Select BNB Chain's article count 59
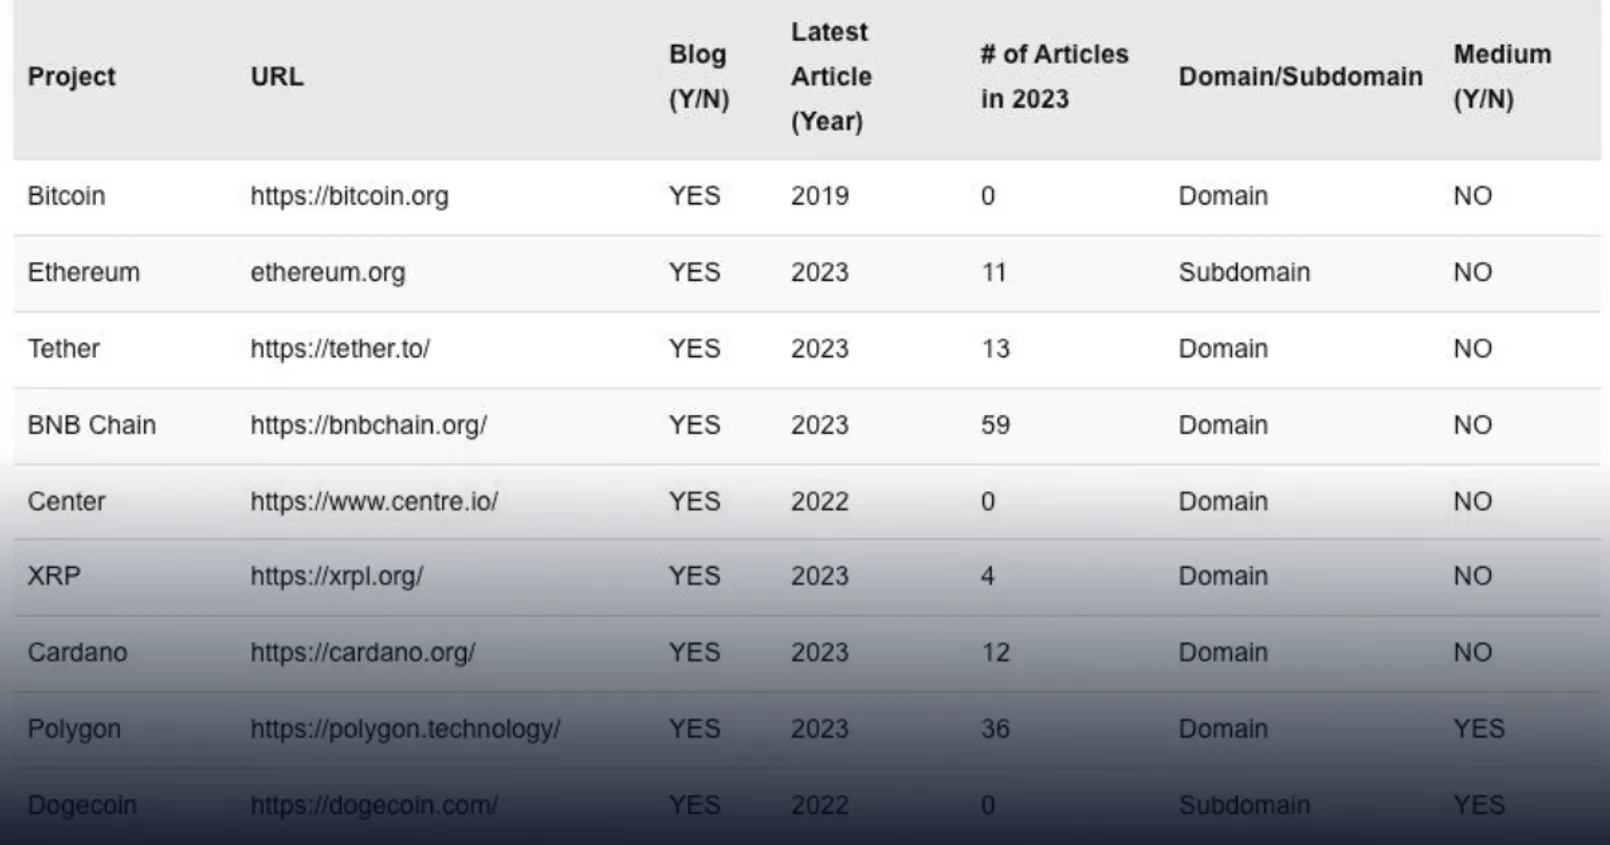Viewport: 1610px width, 845px height. [995, 425]
